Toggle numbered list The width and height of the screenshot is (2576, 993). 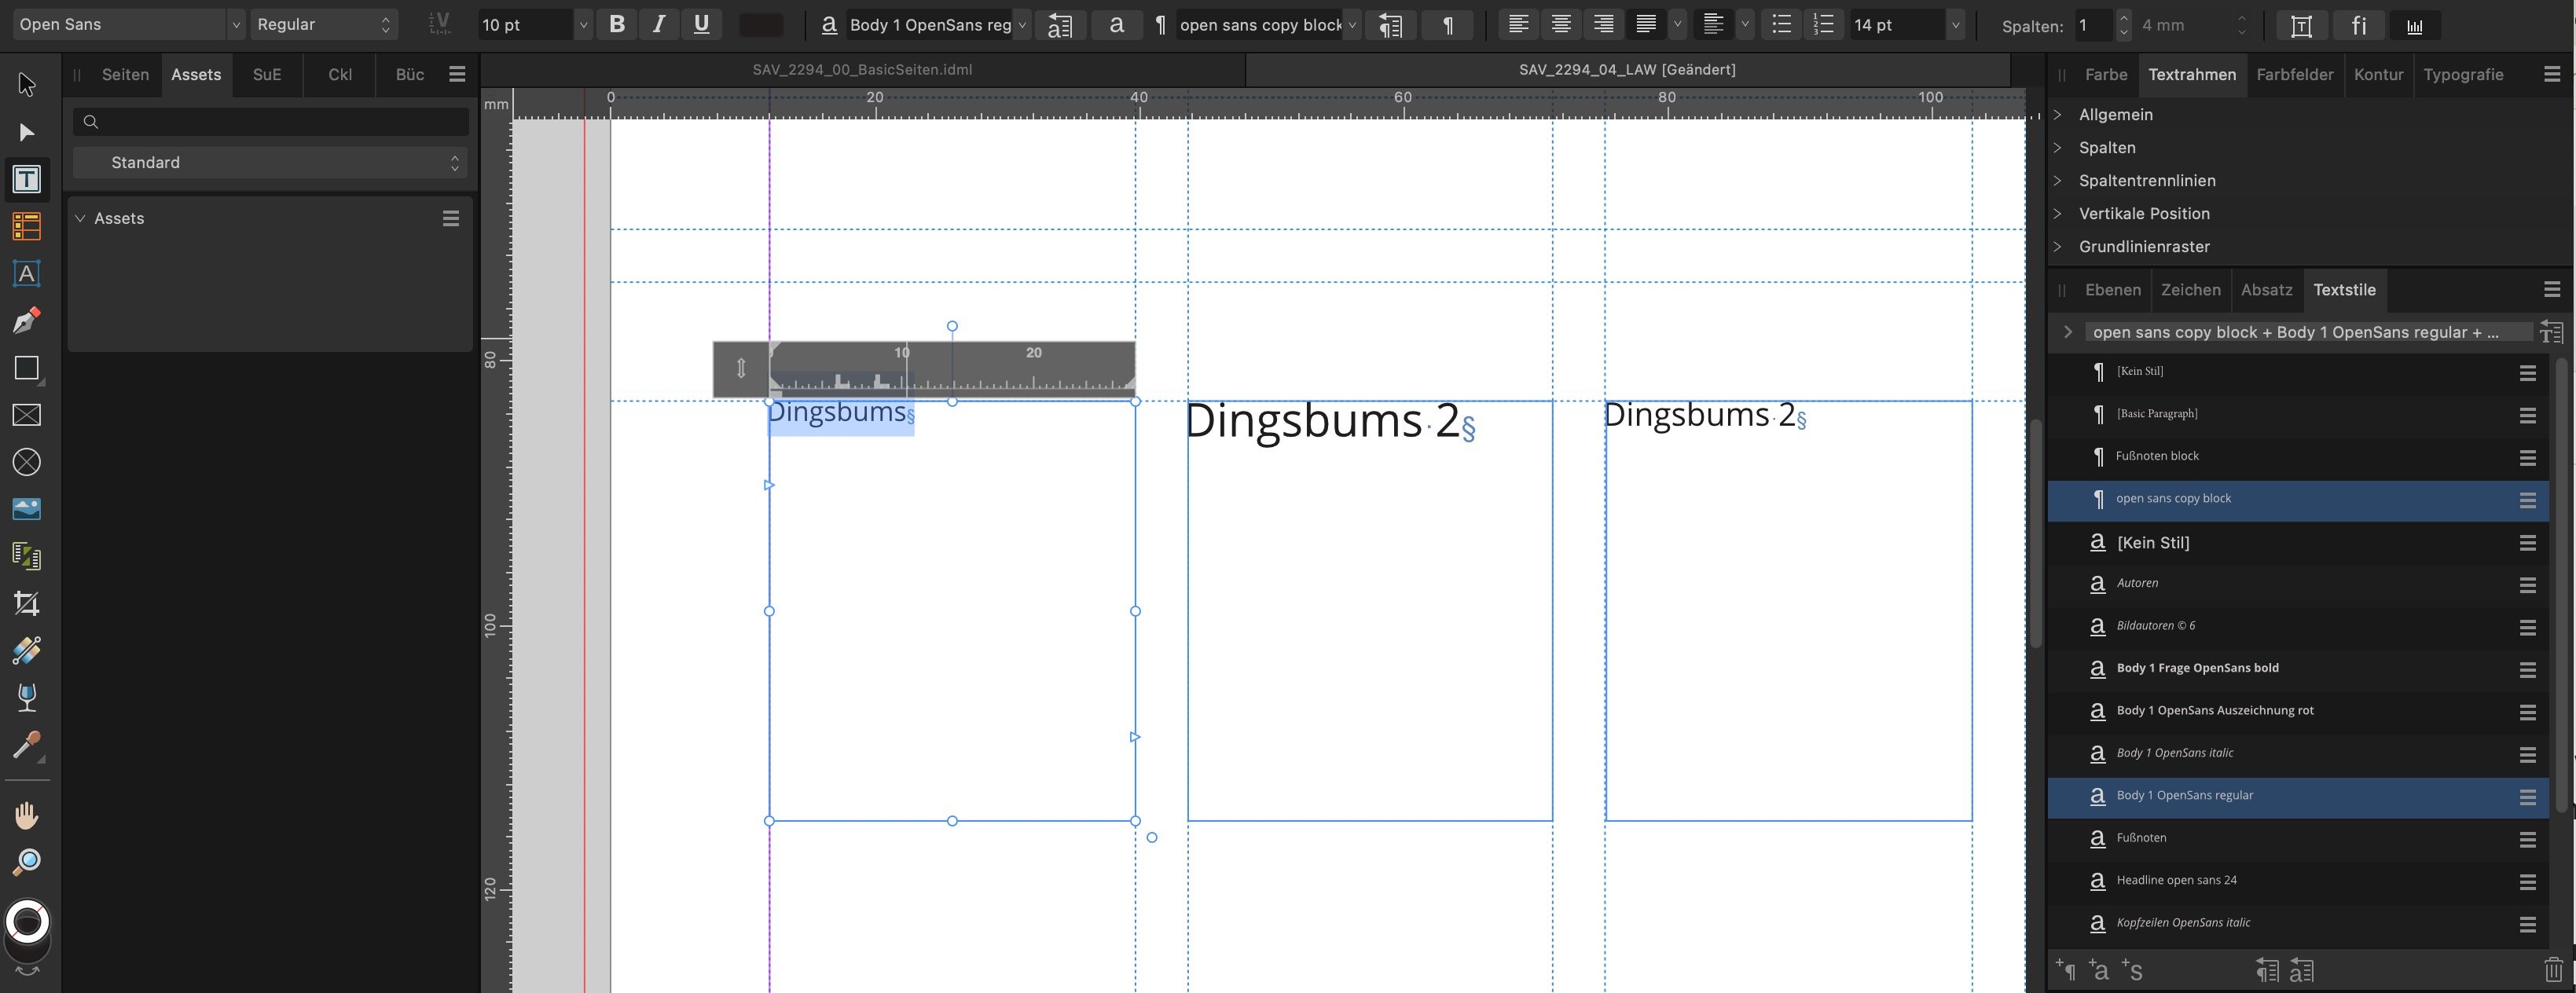click(1823, 24)
